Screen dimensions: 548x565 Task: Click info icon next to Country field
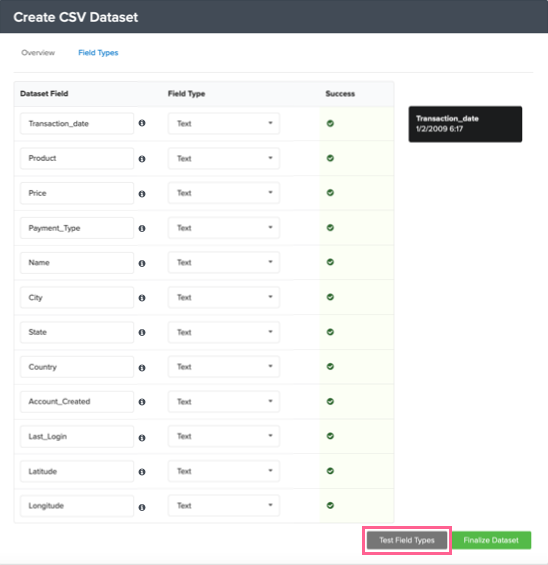(x=142, y=368)
